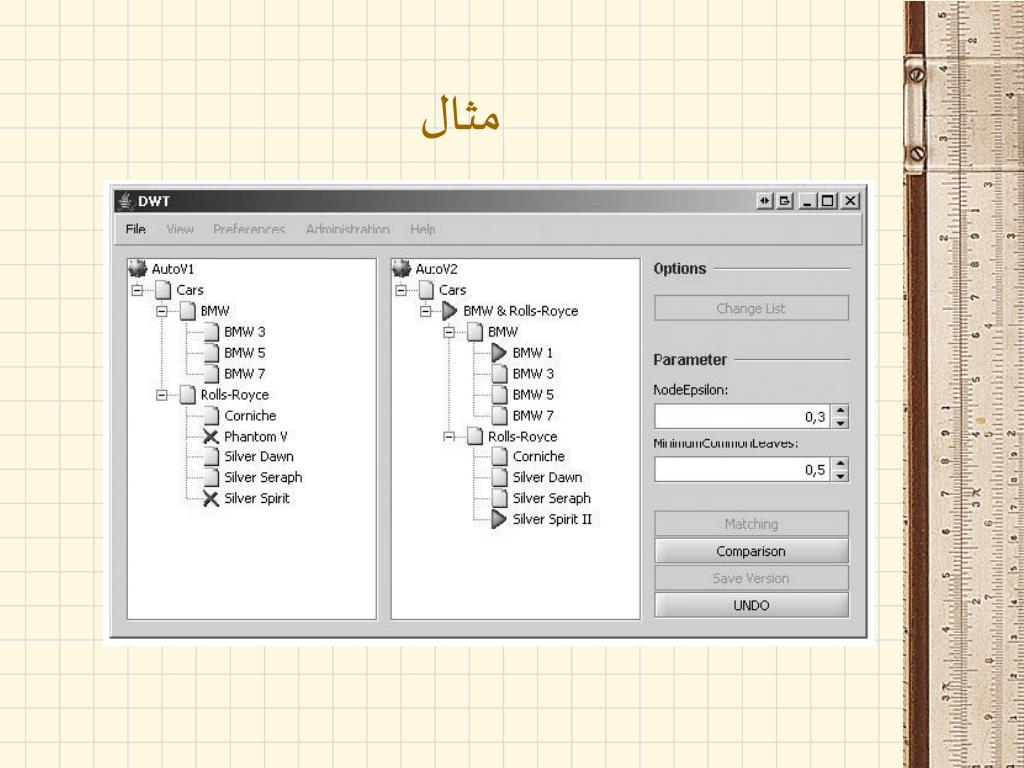Increase NodeEpsilon with up spinner arrow
This screenshot has width=1024, height=768.
(841, 411)
